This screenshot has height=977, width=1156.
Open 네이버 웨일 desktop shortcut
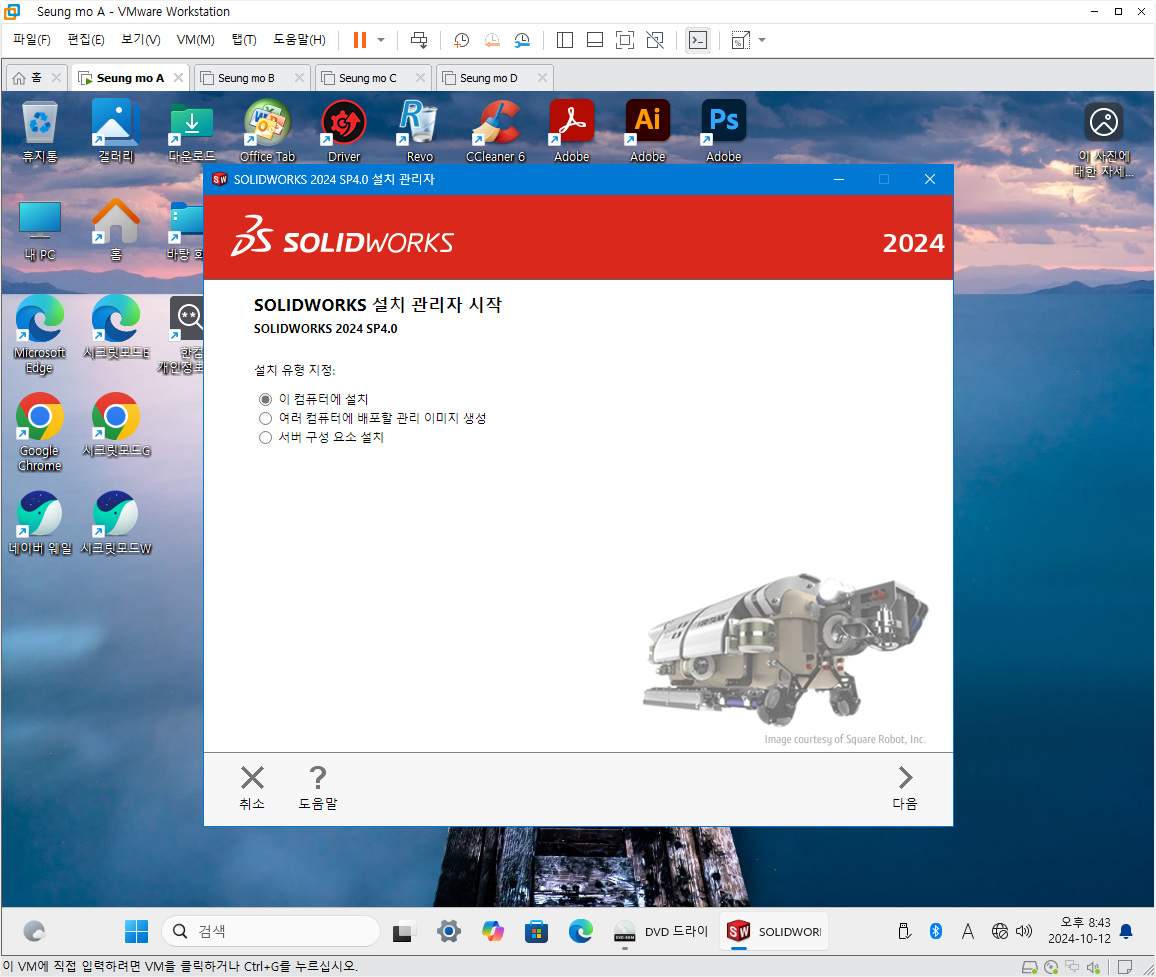tap(40, 524)
